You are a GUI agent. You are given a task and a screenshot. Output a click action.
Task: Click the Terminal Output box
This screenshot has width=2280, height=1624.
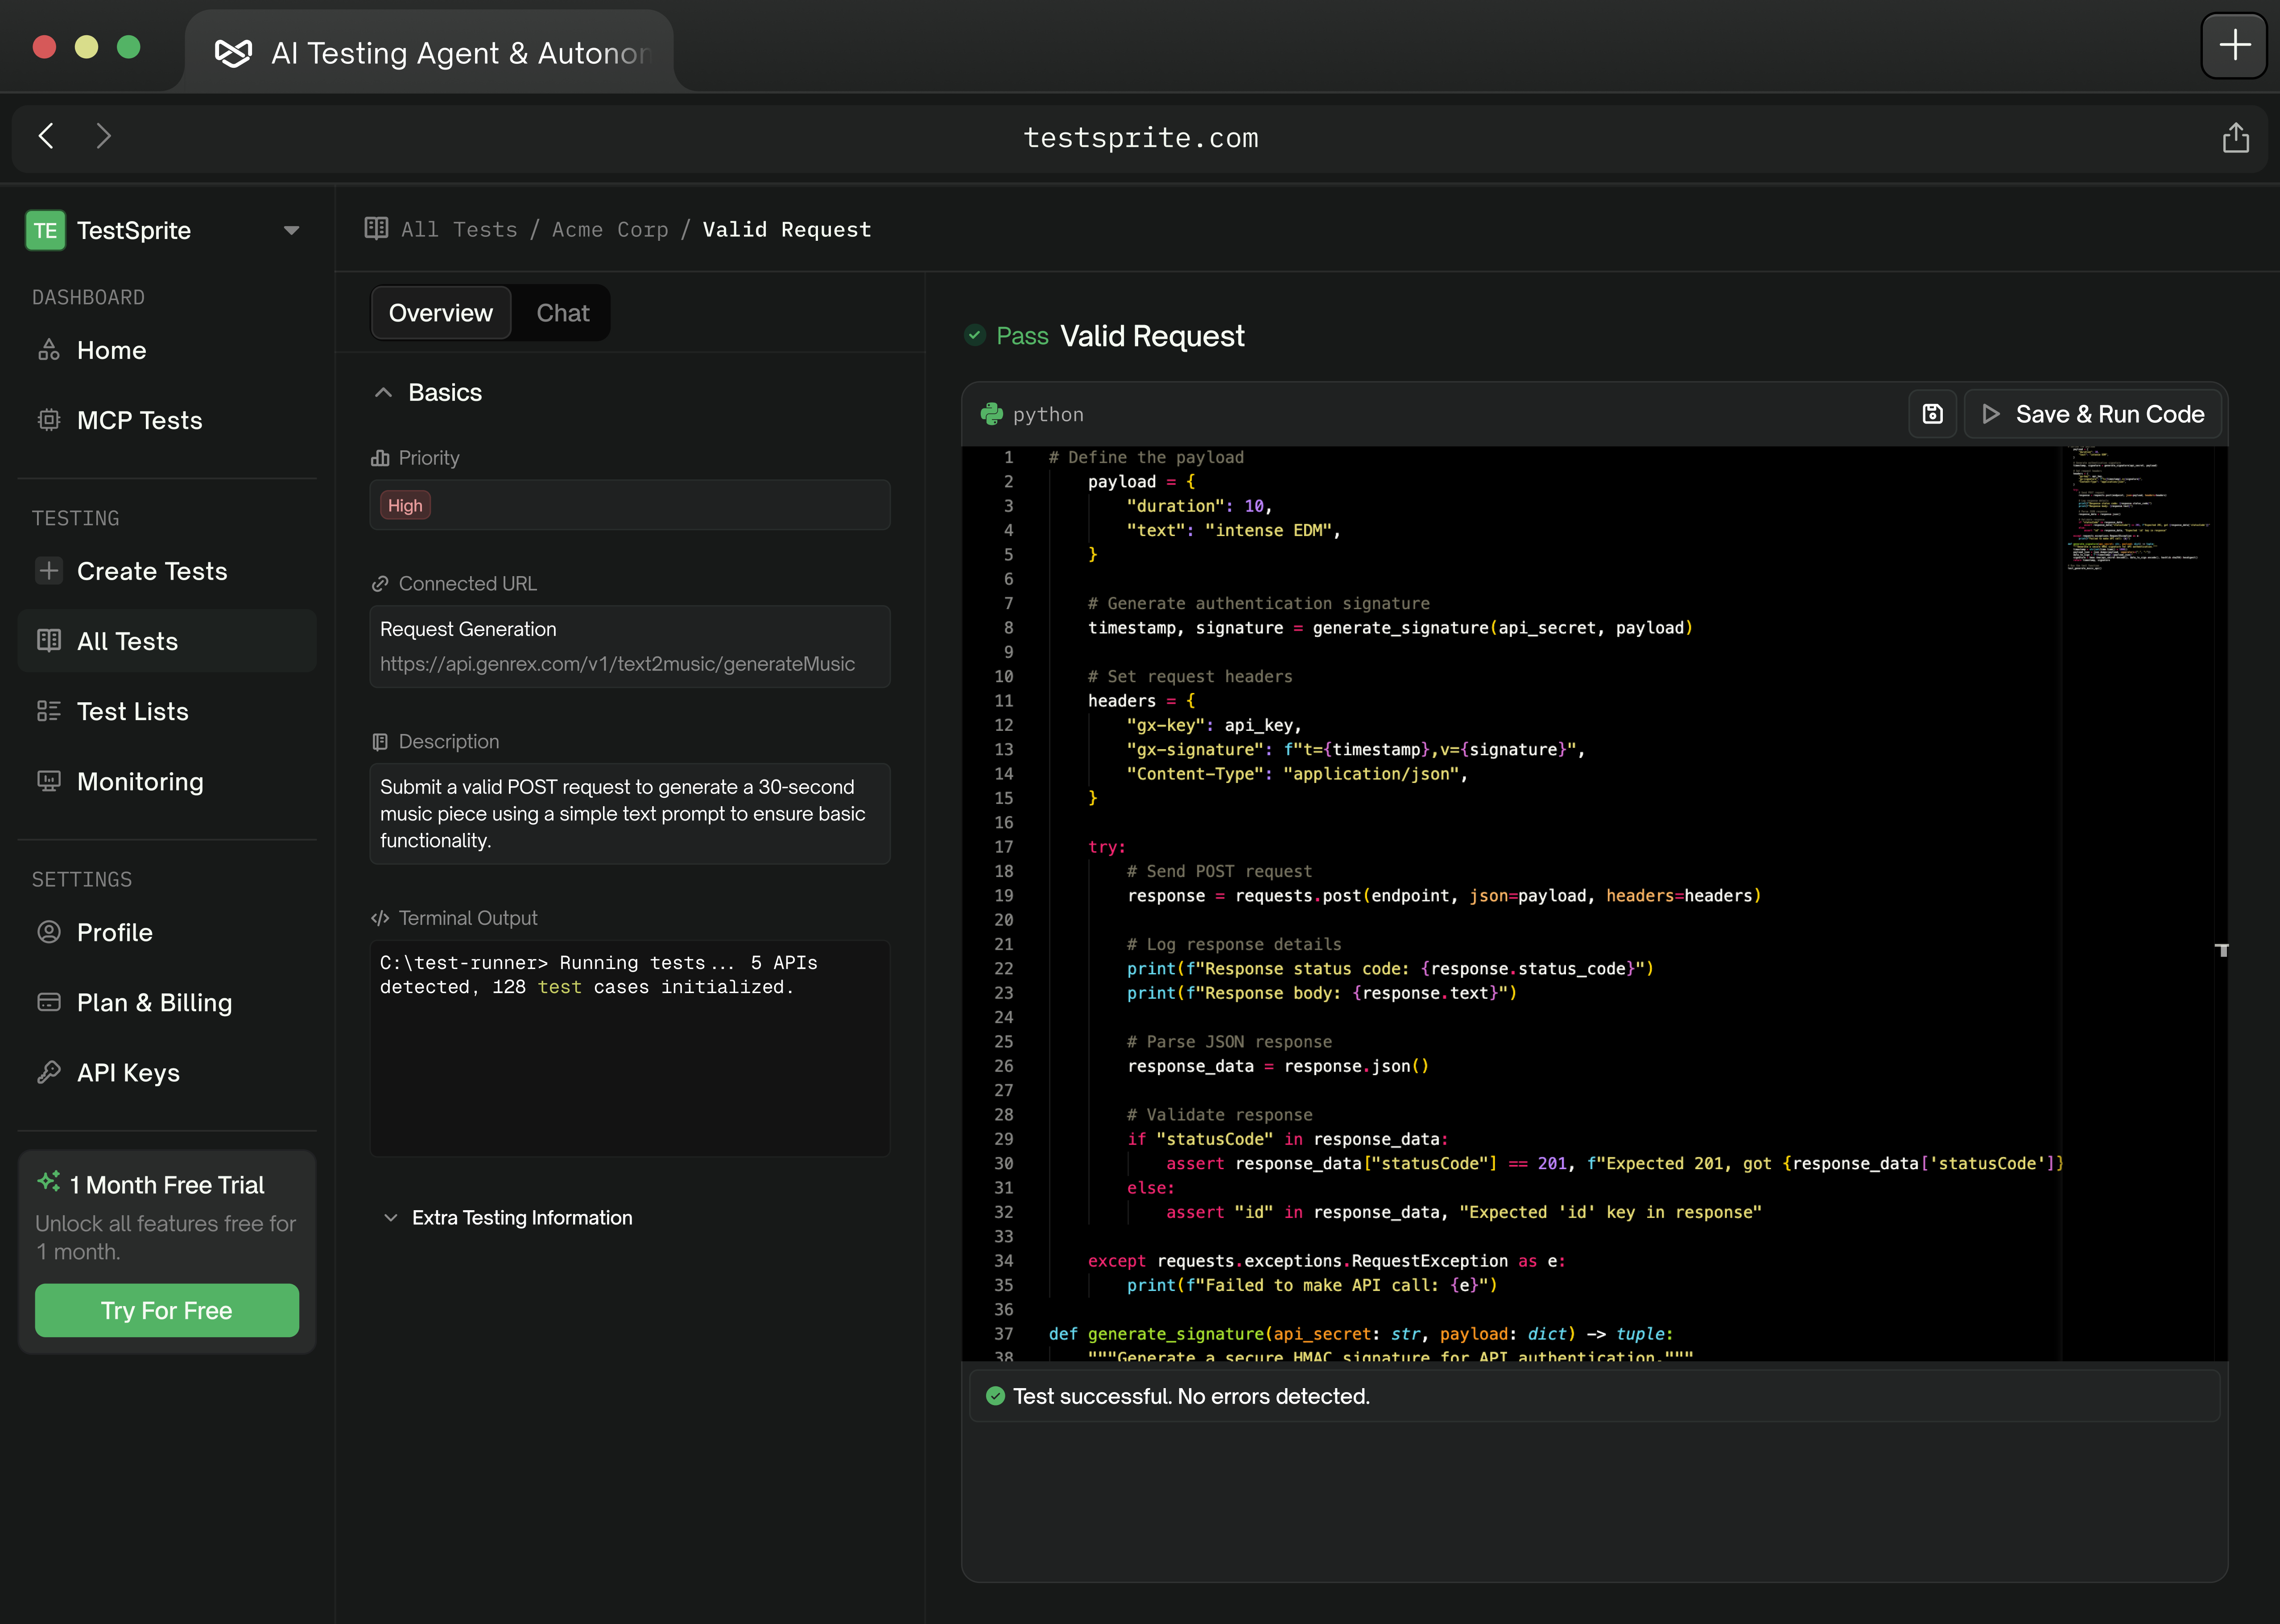click(x=630, y=1048)
